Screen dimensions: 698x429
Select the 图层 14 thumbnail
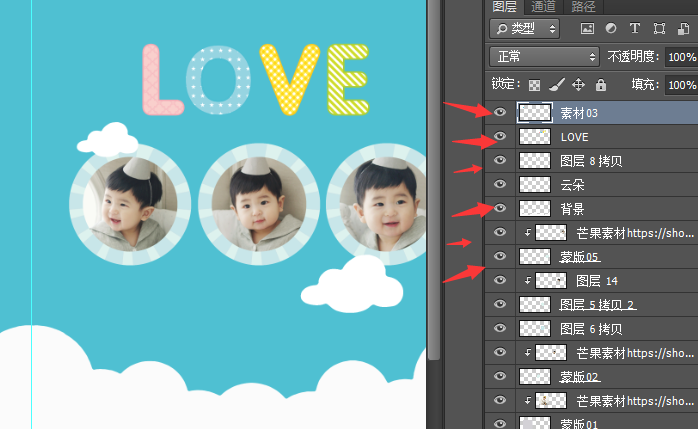[551, 281]
